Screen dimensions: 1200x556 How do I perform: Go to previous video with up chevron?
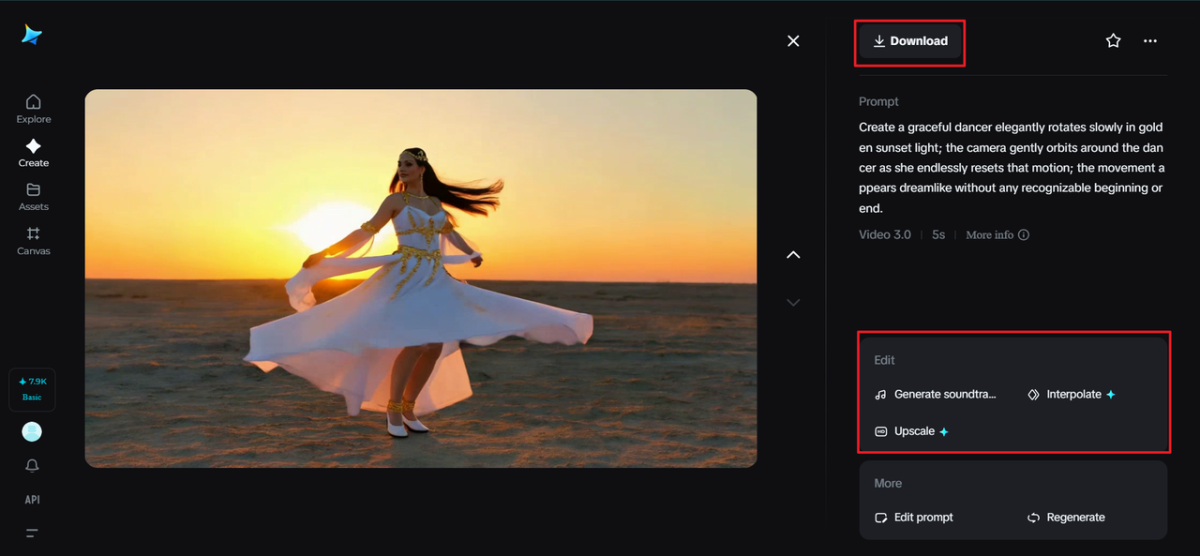793,255
